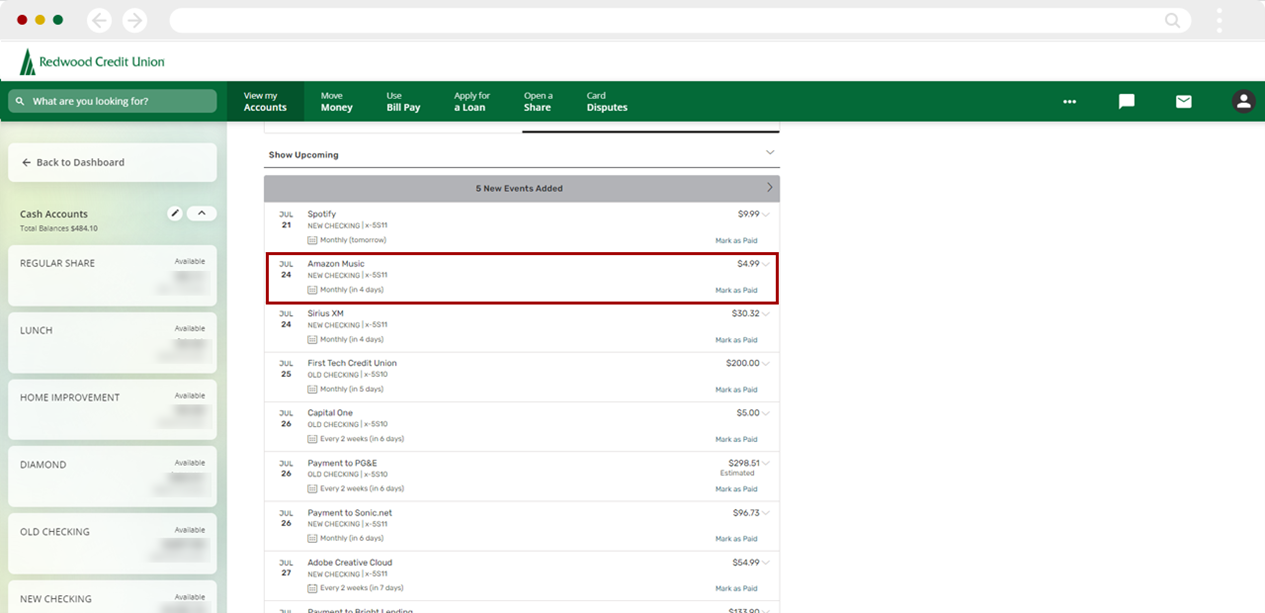Open the mail envelope messages icon

coord(1184,101)
